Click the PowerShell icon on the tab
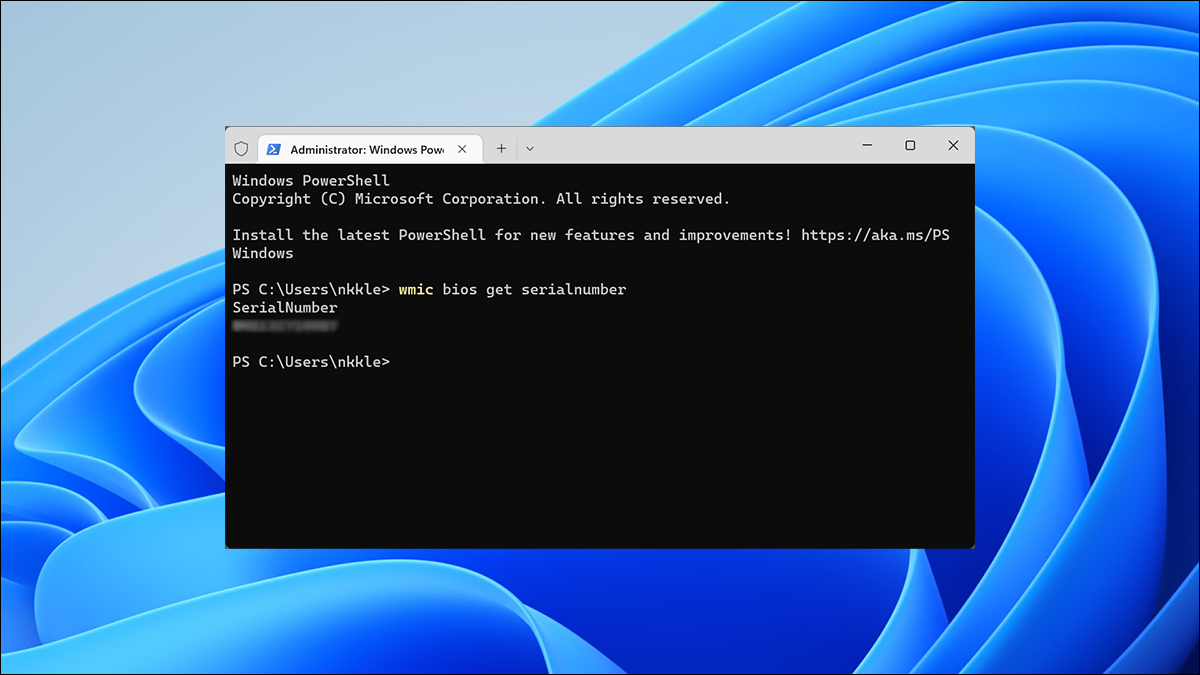The width and height of the screenshot is (1200, 675). point(273,149)
